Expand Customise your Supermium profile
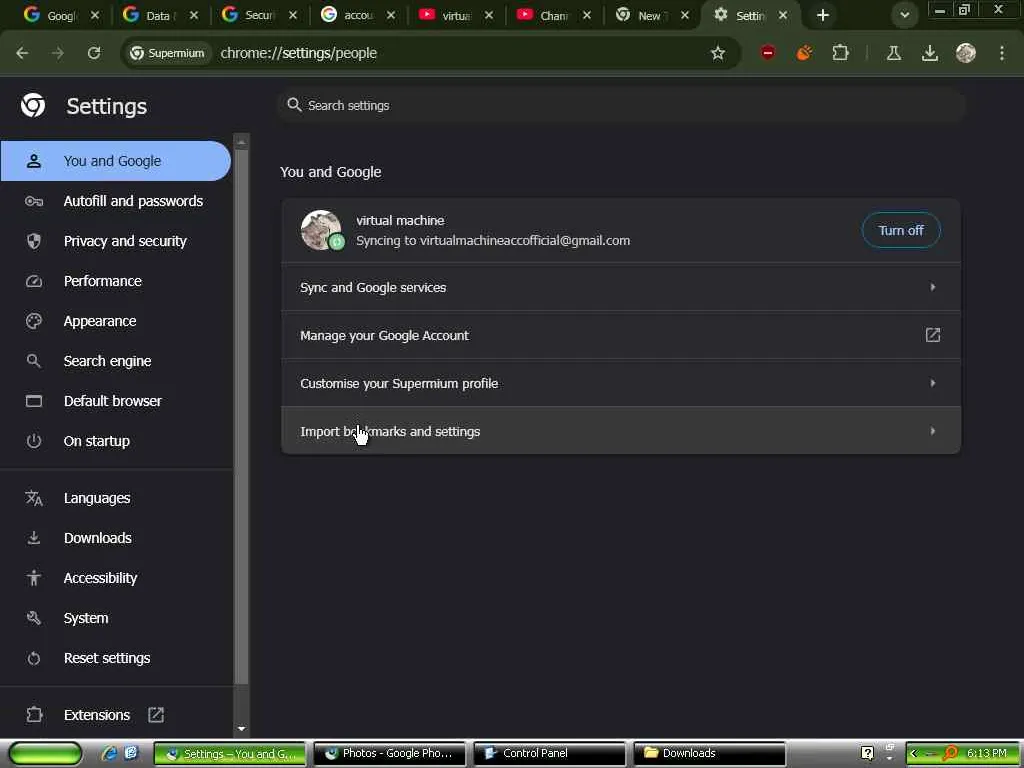 [x=620, y=383]
